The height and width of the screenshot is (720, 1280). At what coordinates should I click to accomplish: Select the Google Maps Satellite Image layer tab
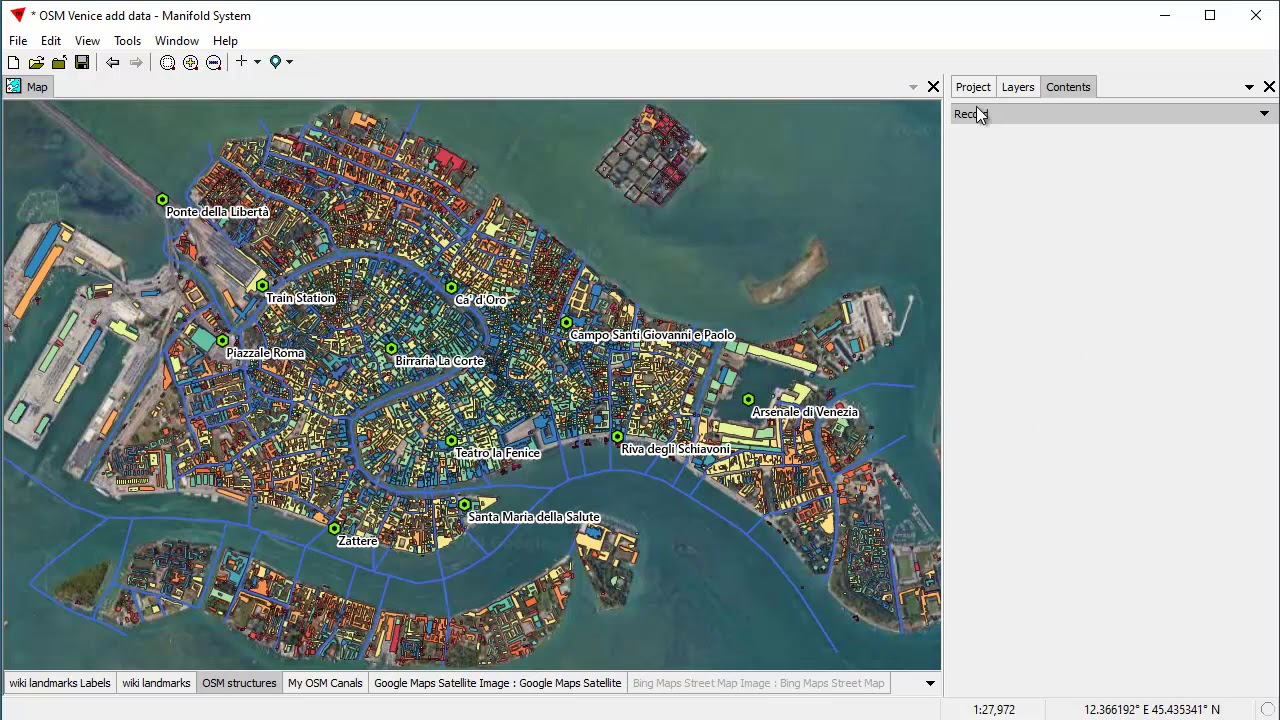click(x=498, y=683)
